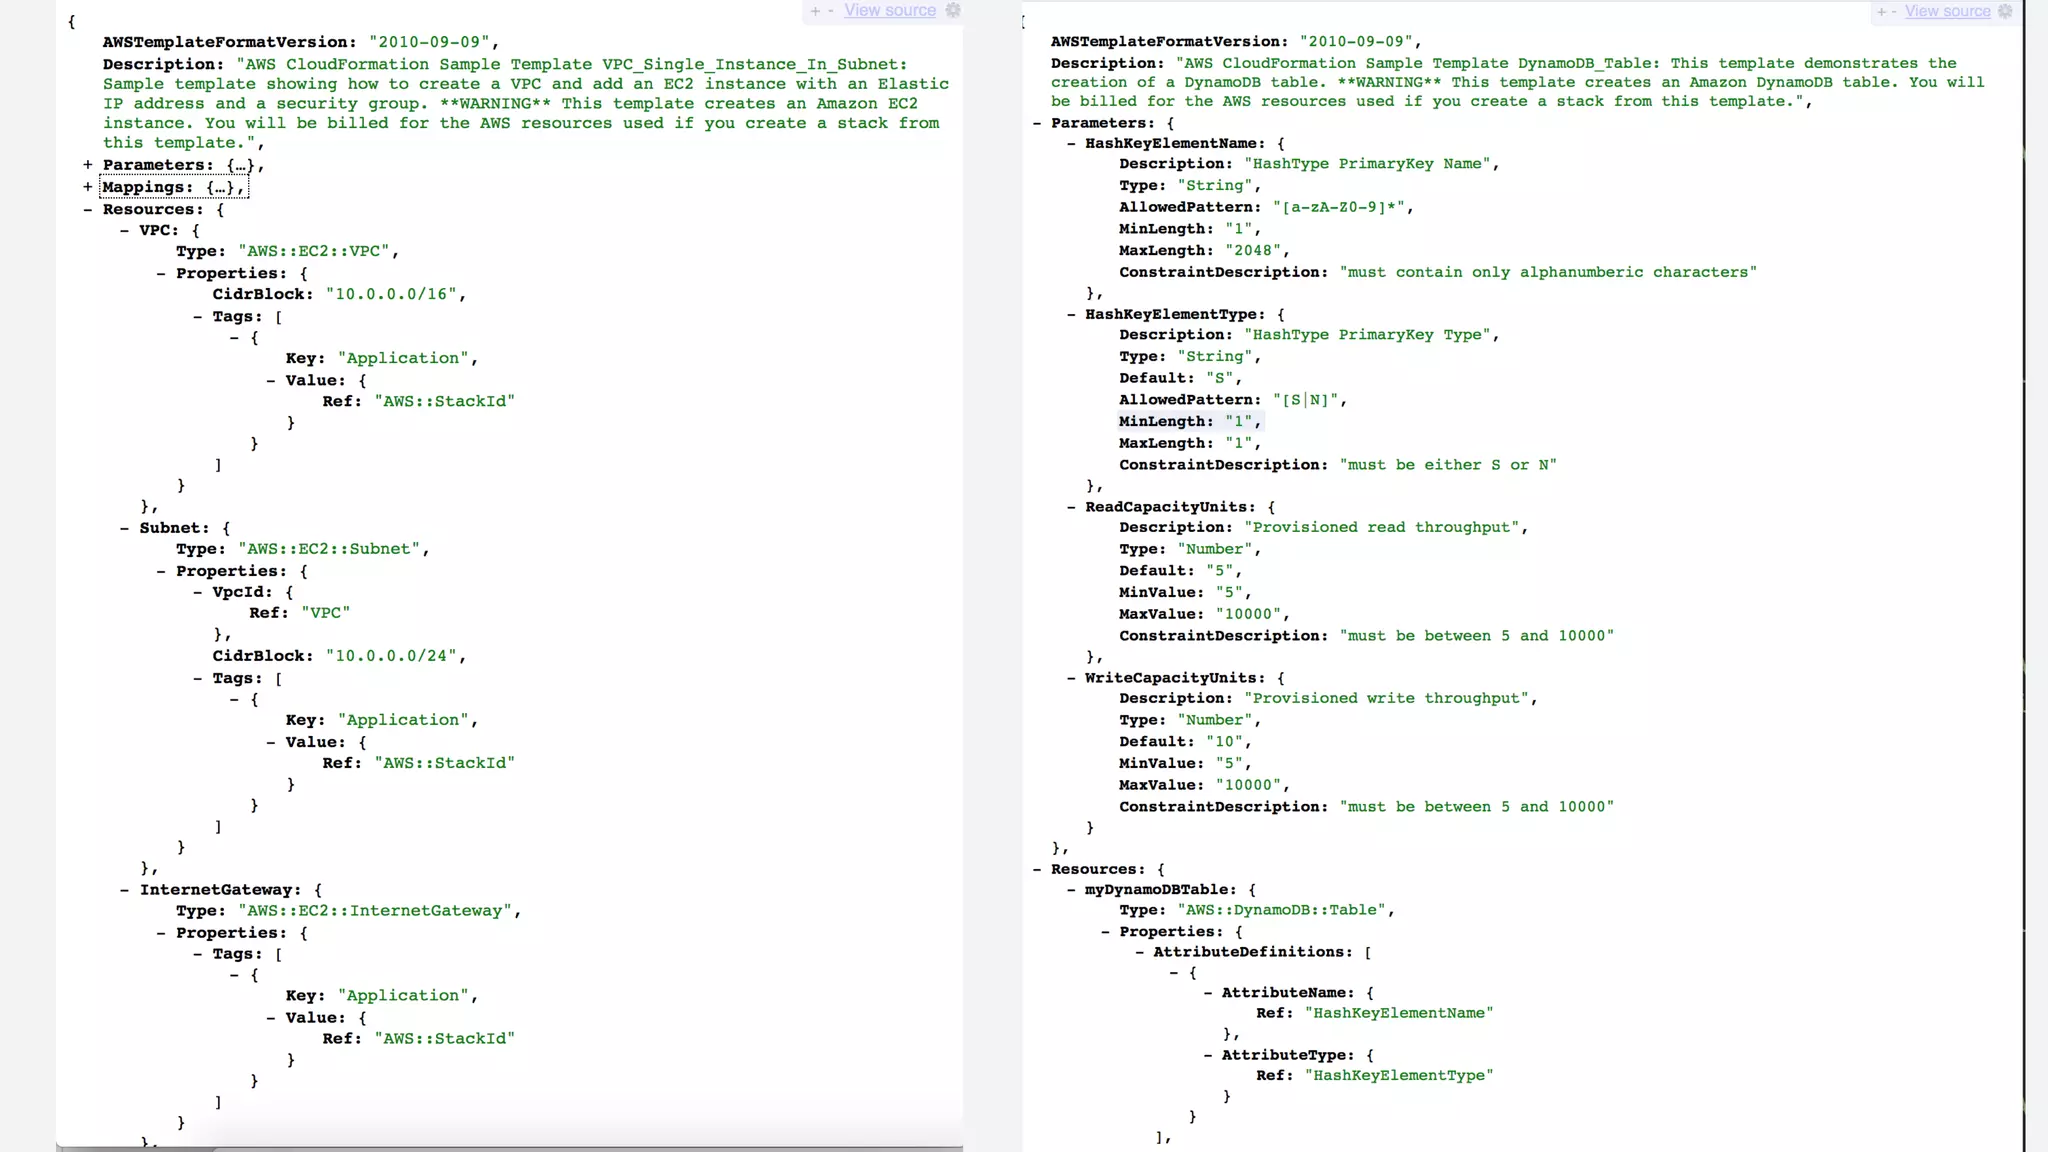Collapse the Subnet resource node
The height and width of the screenshot is (1152, 2048).
pos(124,528)
